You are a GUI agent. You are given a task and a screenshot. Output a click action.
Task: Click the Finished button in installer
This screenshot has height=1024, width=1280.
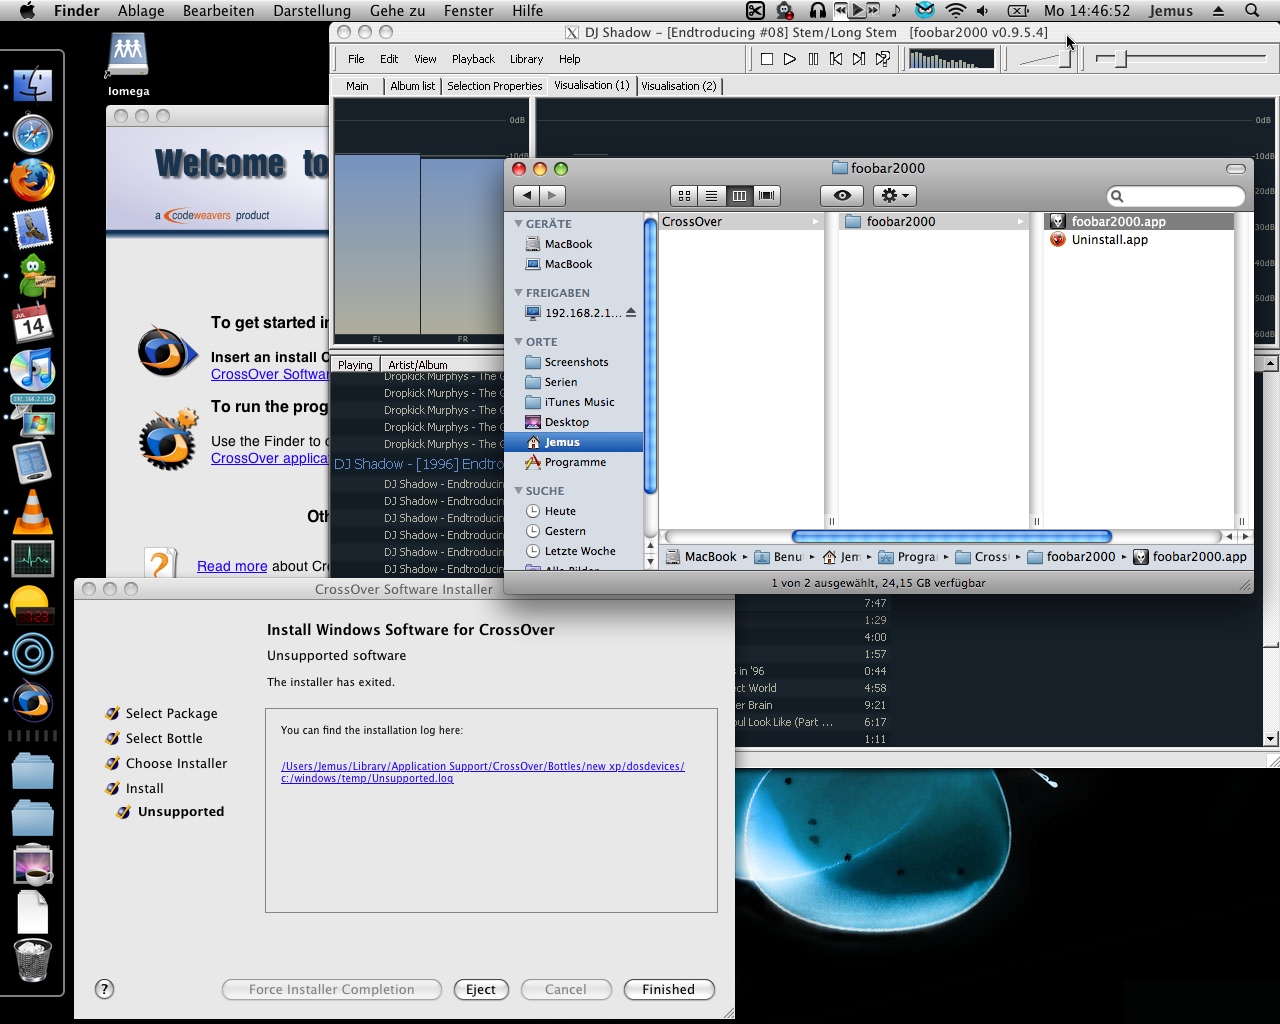[668, 989]
